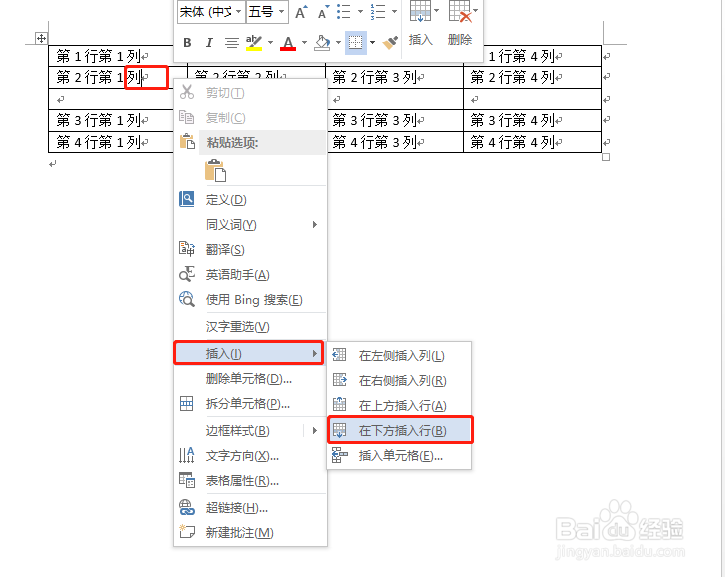725x577 pixels.
Task: Click cell 第4行第4列
Action: pyautogui.click(x=532, y=142)
